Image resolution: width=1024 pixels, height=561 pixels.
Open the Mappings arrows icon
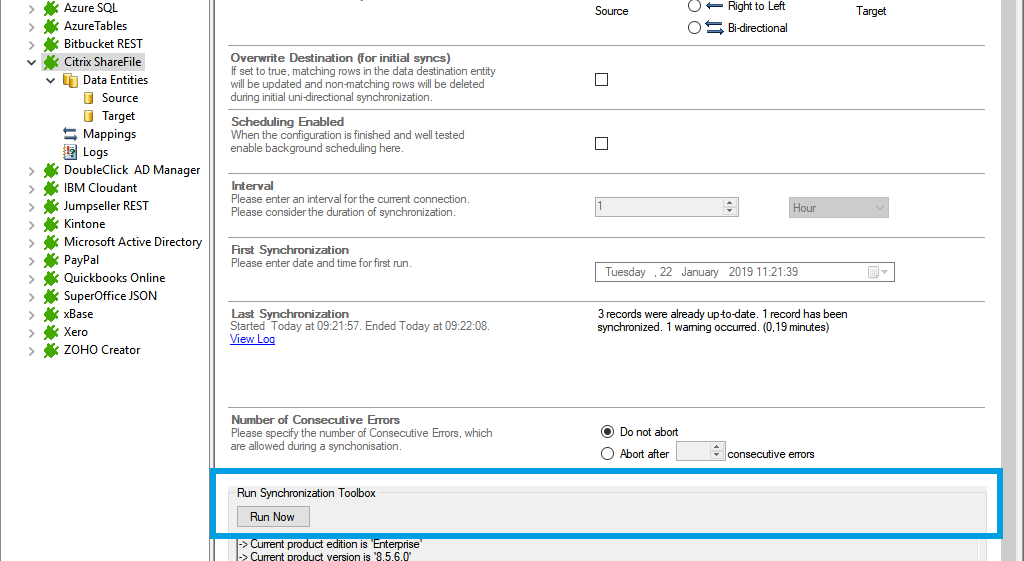tap(70, 134)
